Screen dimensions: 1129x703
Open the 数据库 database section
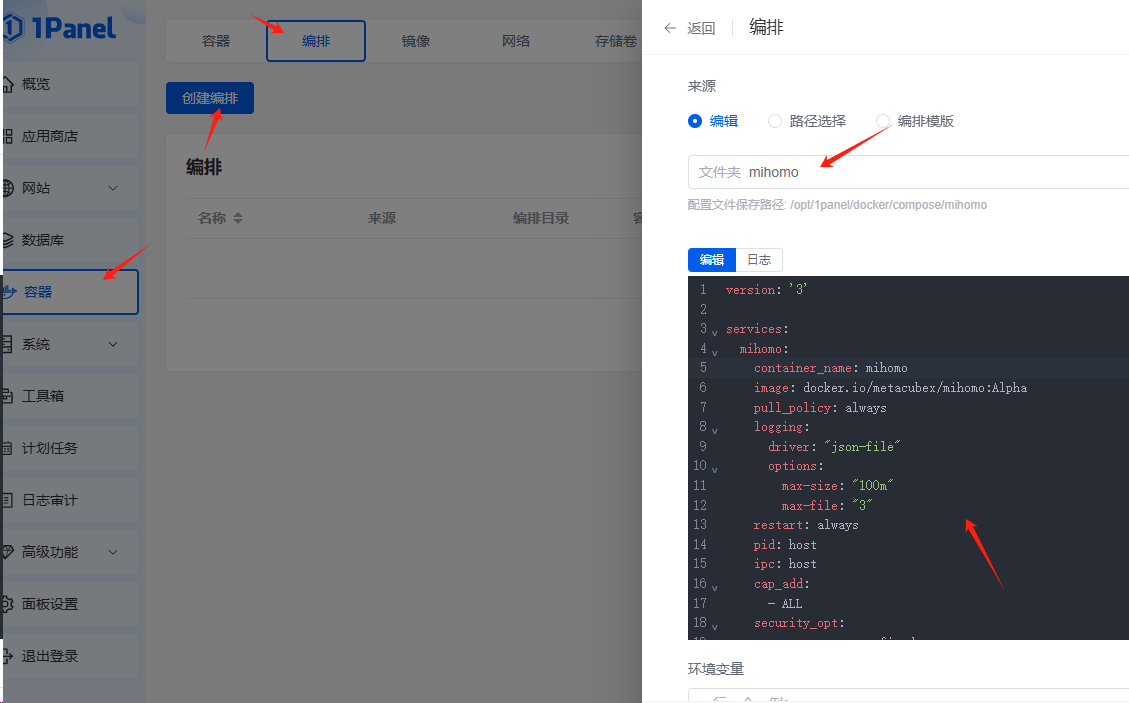[x=43, y=240]
